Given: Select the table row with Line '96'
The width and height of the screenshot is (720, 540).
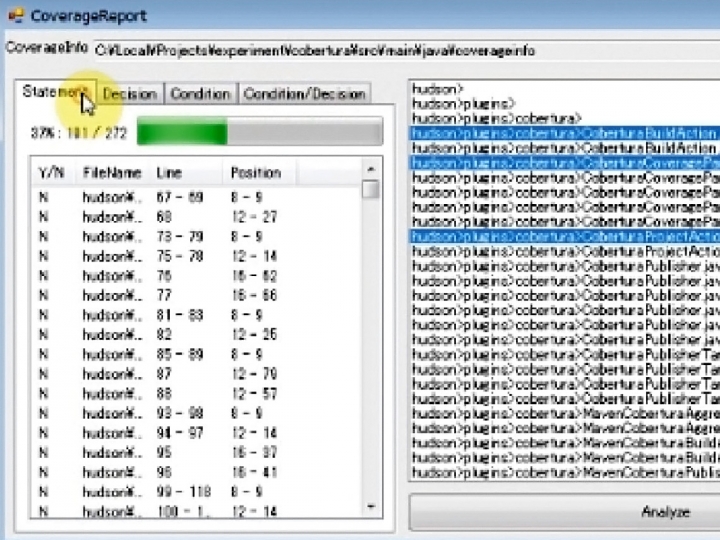Looking at the screenshot, I should [197, 472].
